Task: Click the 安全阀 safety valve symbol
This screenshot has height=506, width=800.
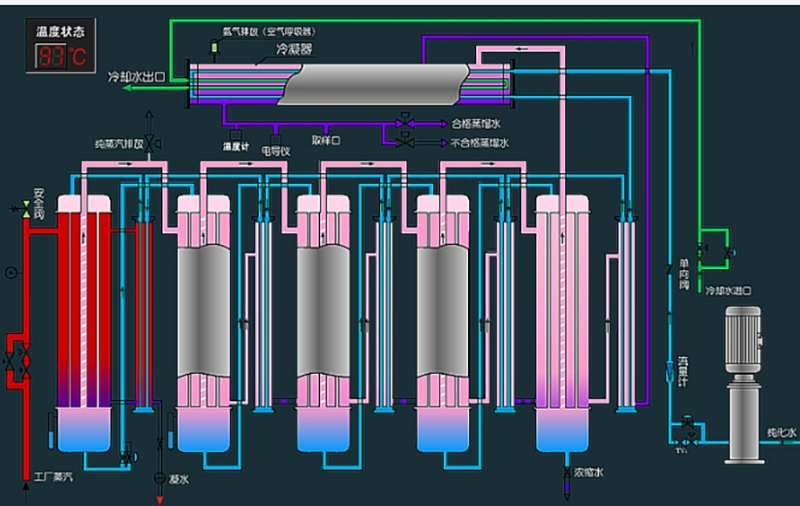Action: (x=25, y=208)
